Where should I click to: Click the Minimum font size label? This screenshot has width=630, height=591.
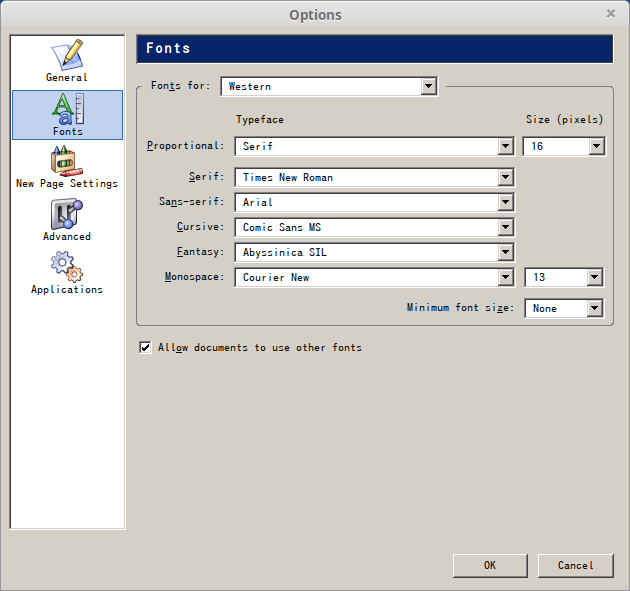(x=460, y=308)
